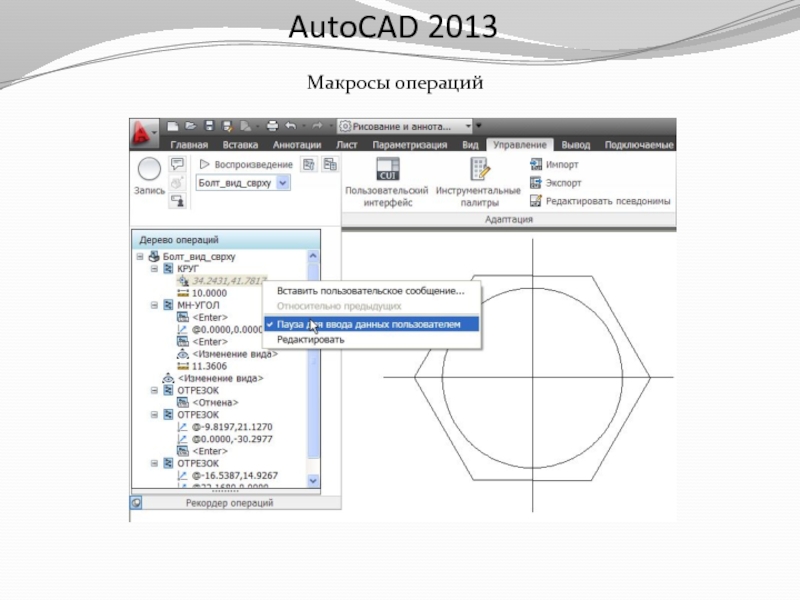The width and height of the screenshot is (800, 600).
Task: Switch to the Лист ribbon tab
Action: [346, 145]
